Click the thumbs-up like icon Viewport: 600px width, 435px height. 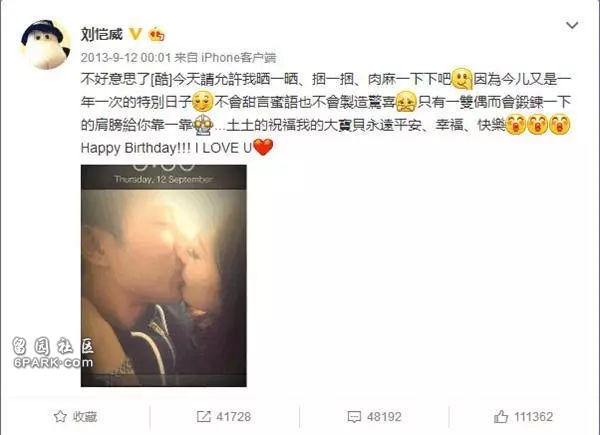(501, 416)
